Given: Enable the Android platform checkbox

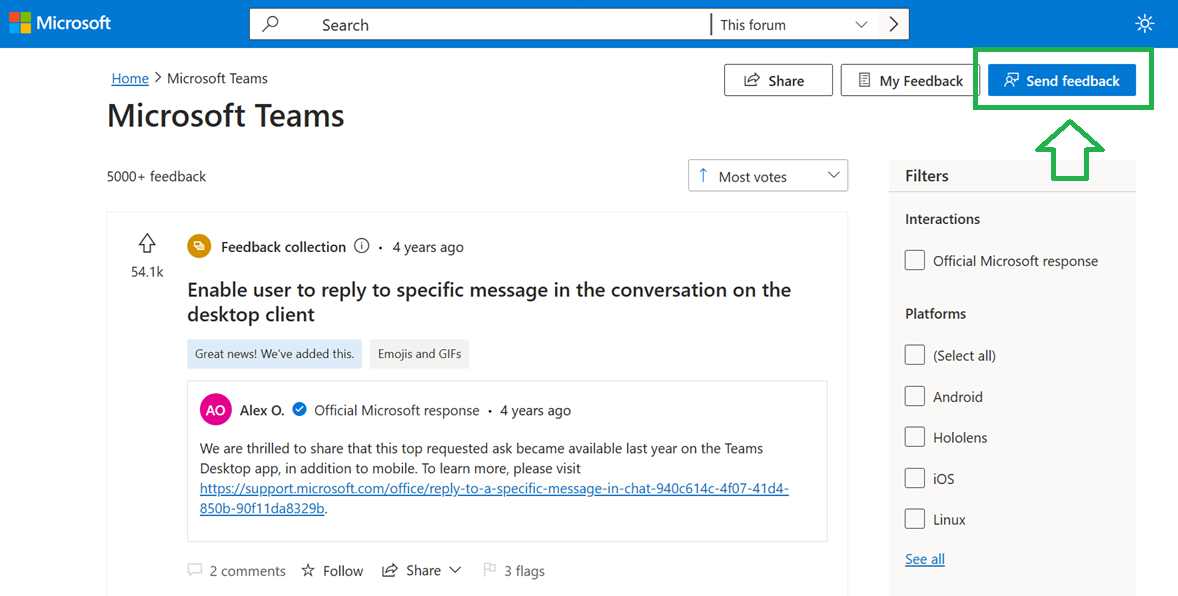Looking at the screenshot, I should pyautogui.click(x=914, y=396).
